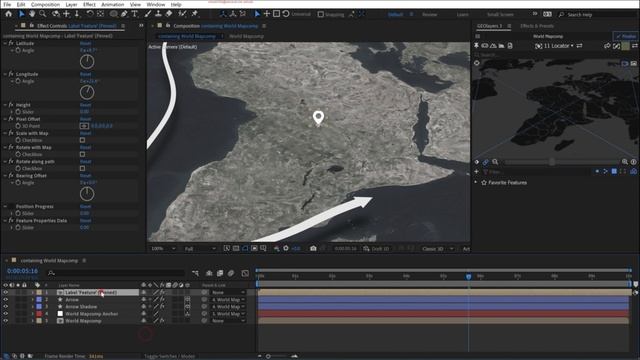Select the Pen tool
The height and width of the screenshot is (360, 640).
click(x=124, y=14)
